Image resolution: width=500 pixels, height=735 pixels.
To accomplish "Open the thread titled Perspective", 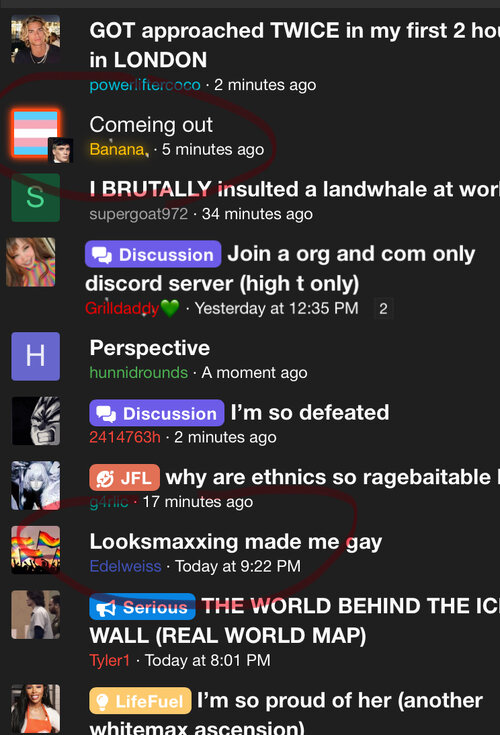I will click(x=149, y=348).
